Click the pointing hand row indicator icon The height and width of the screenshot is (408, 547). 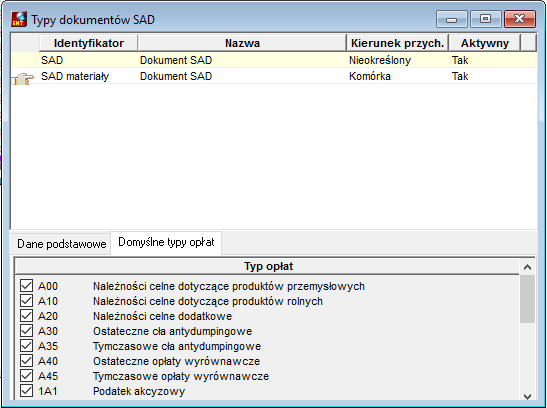tap(24, 78)
